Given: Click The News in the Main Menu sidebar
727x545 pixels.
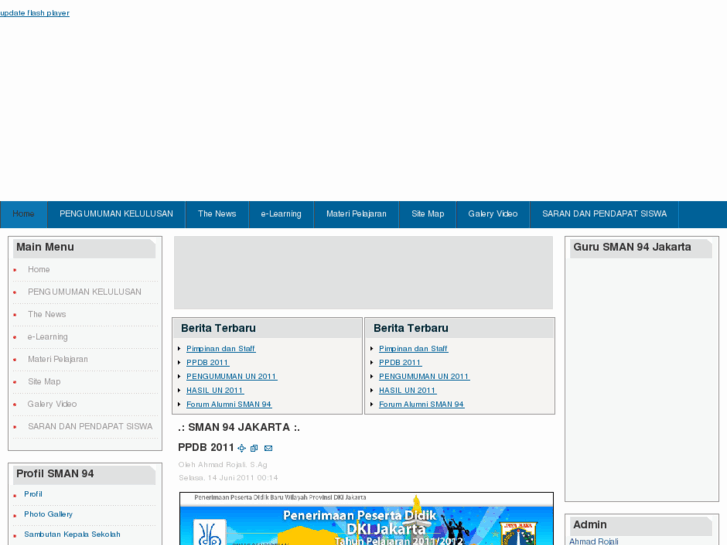Looking at the screenshot, I should click(47, 314).
